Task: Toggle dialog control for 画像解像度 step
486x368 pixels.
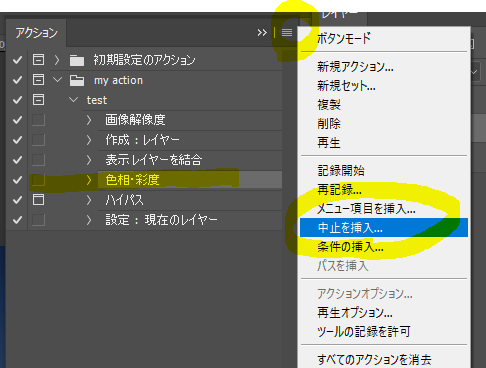Action: pyautogui.click(x=38, y=120)
